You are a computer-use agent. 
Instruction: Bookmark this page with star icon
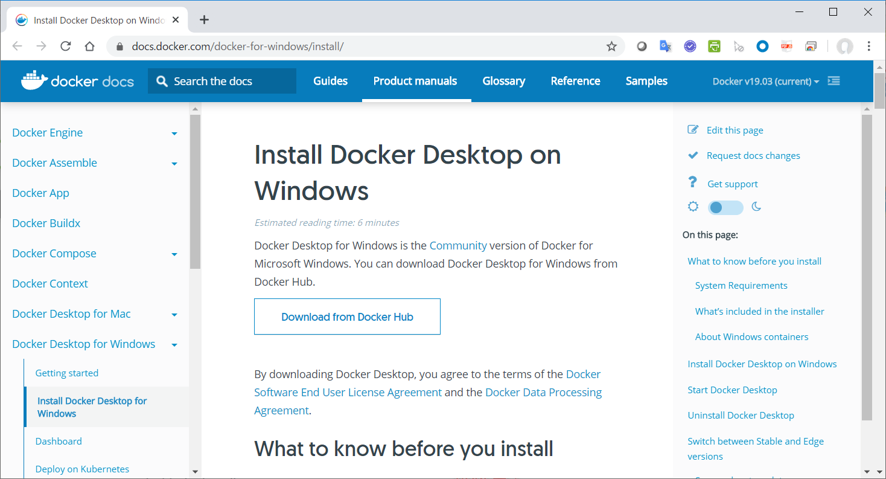[x=611, y=46]
